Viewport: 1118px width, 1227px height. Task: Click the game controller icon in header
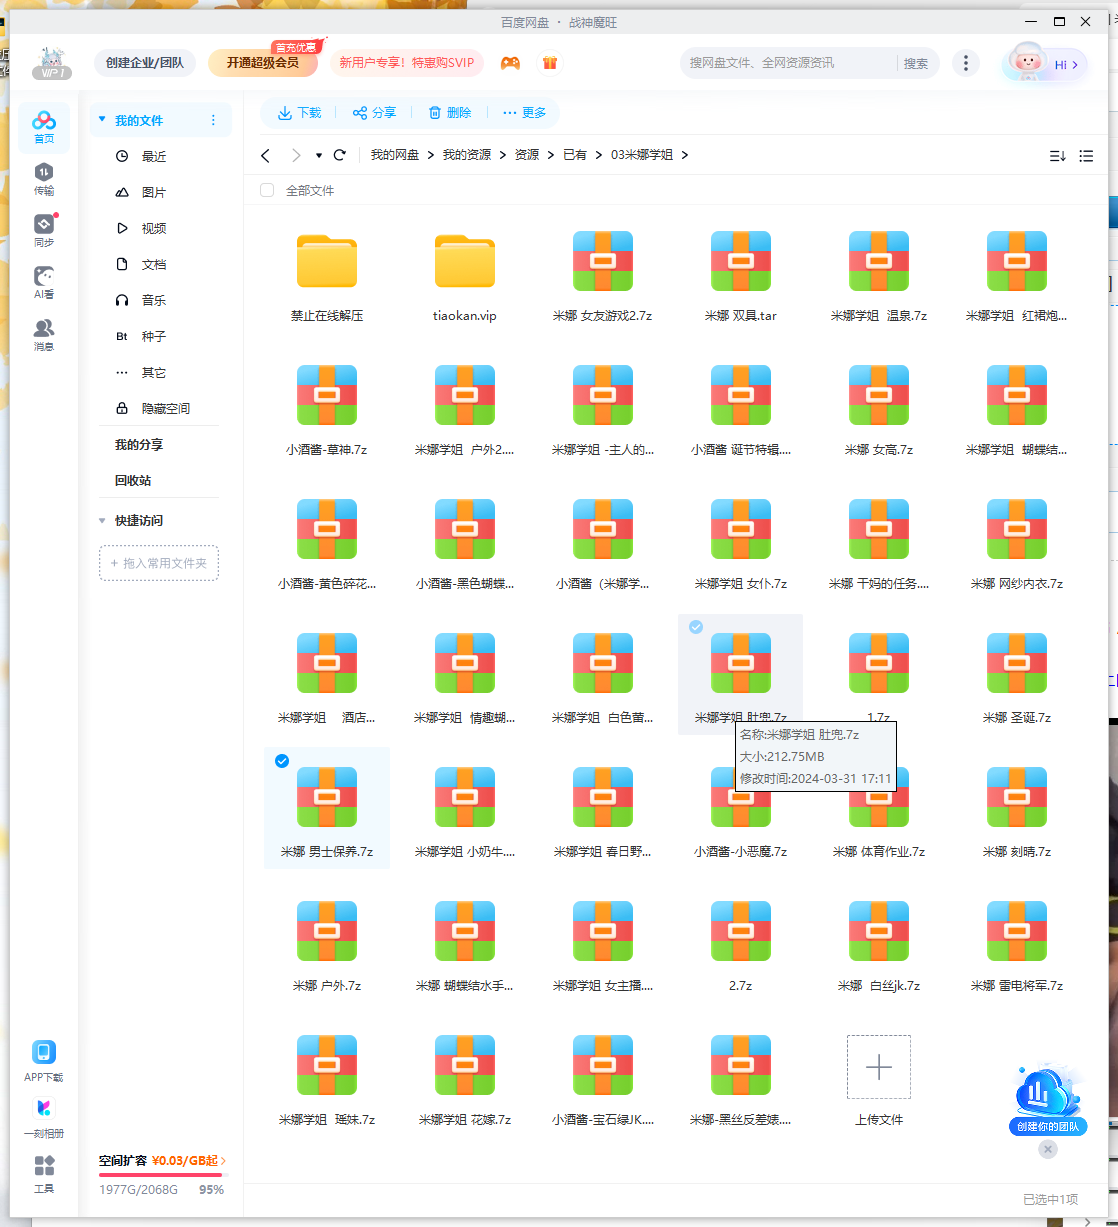(x=510, y=63)
